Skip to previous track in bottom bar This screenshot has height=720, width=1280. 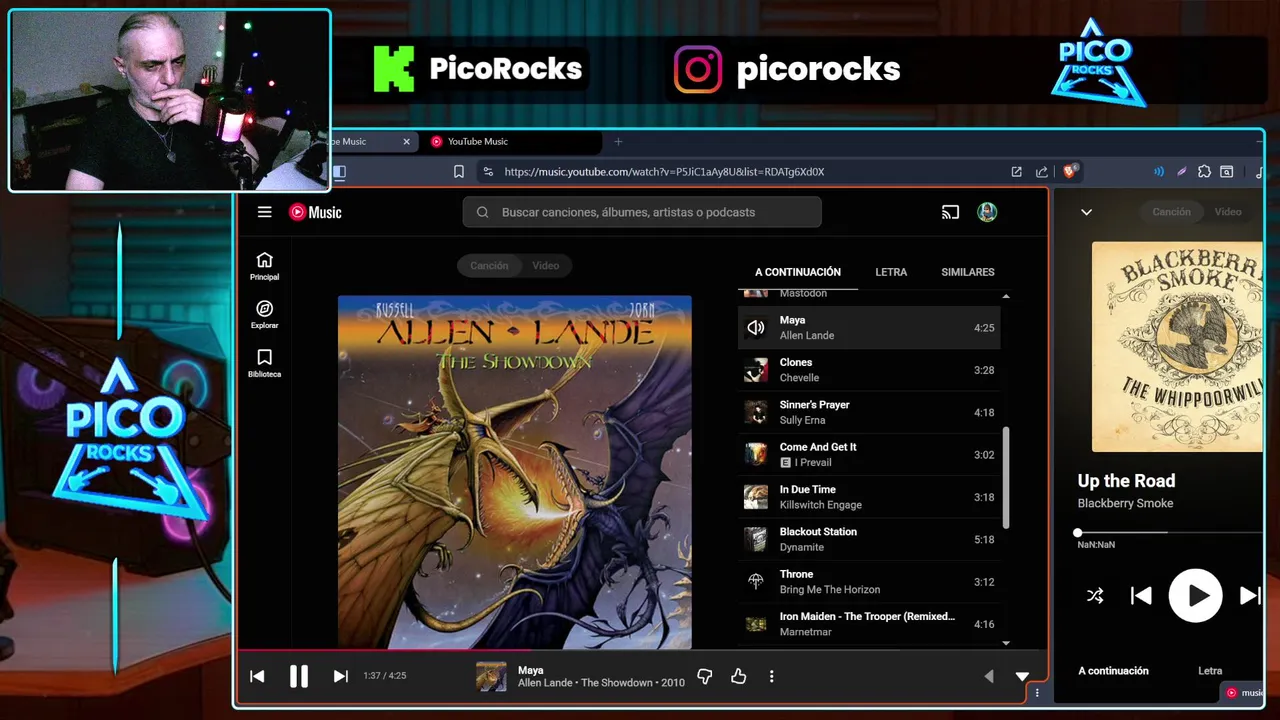coord(257,676)
